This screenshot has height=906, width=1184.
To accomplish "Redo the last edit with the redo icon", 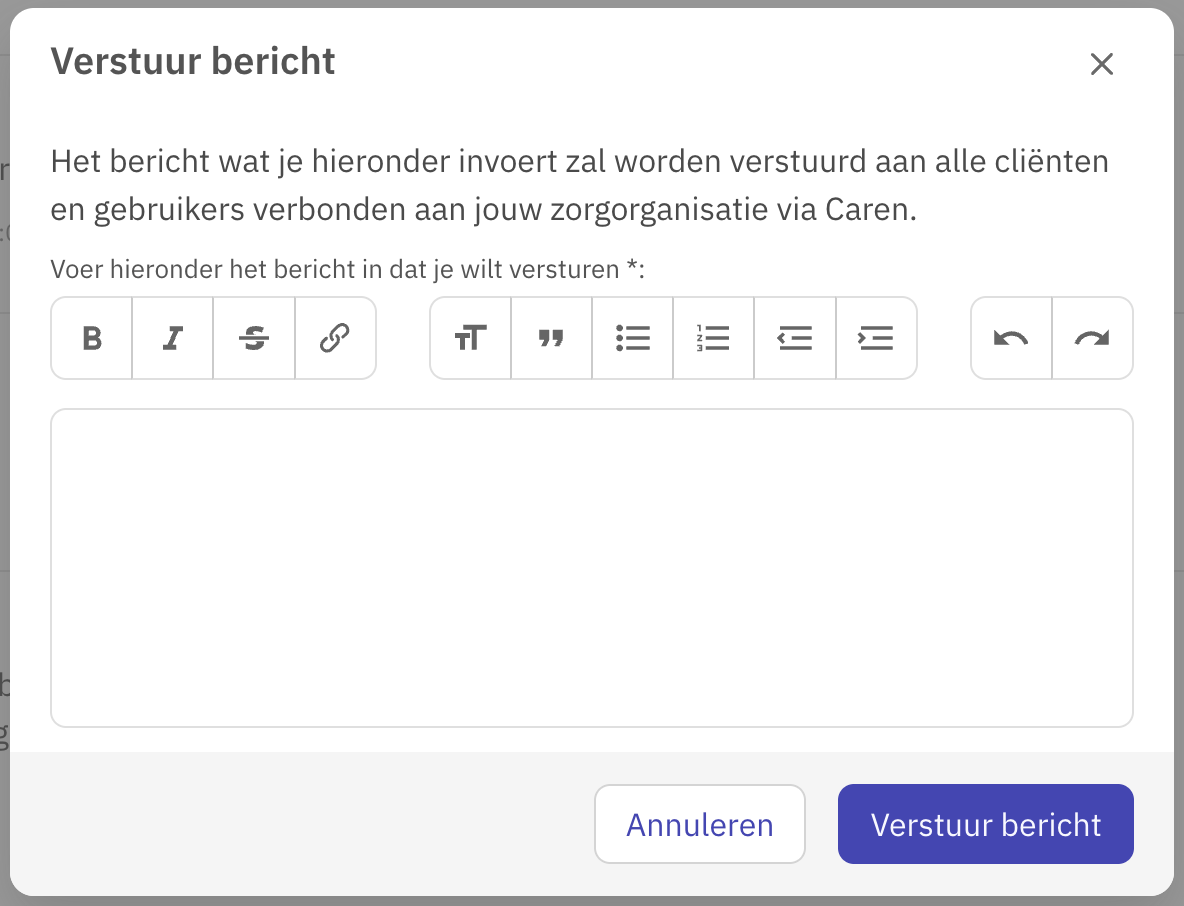I will [x=1091, y=338].
